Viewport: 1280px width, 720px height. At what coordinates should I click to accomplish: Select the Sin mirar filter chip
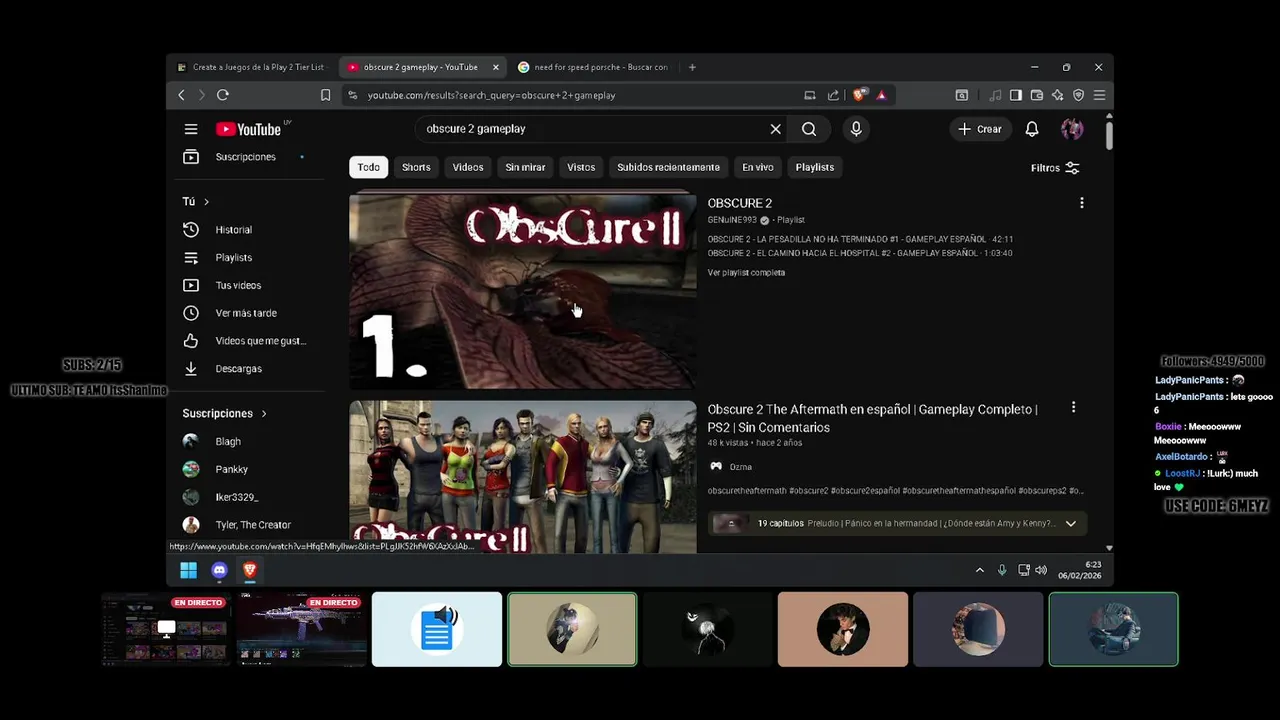pyautogui.click(x=525, y=167)
